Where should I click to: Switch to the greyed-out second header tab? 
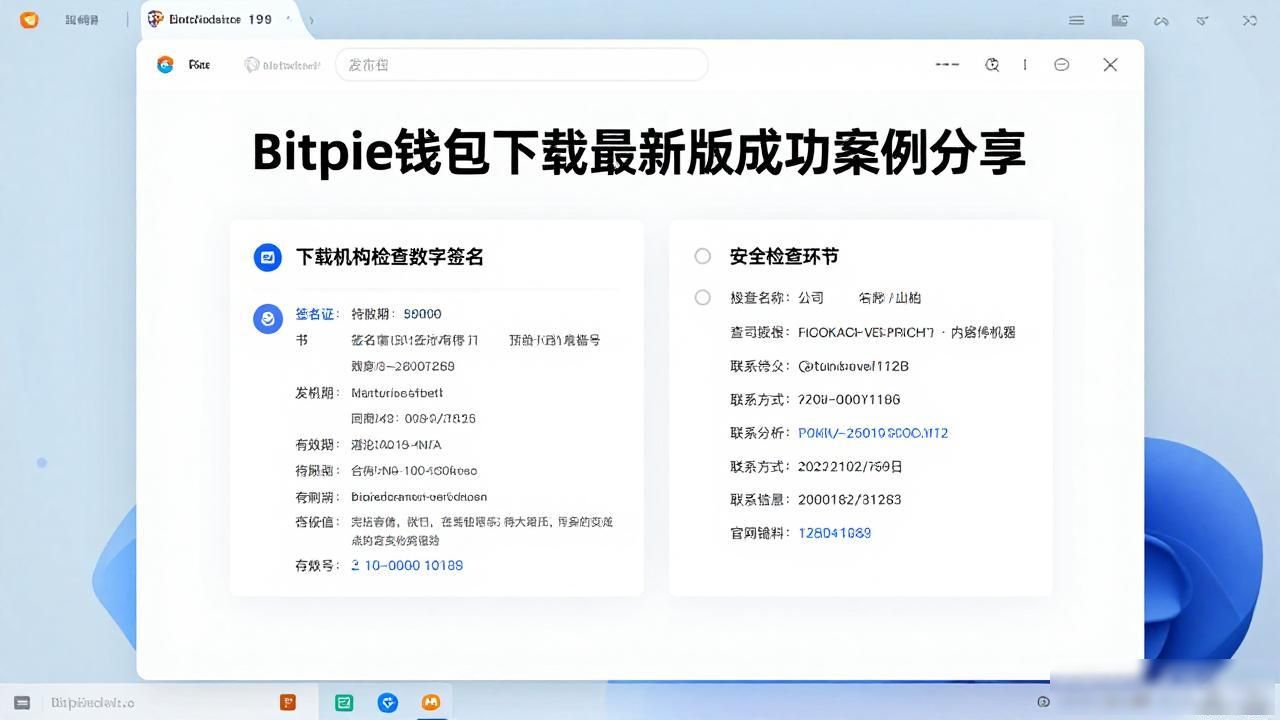282,64
